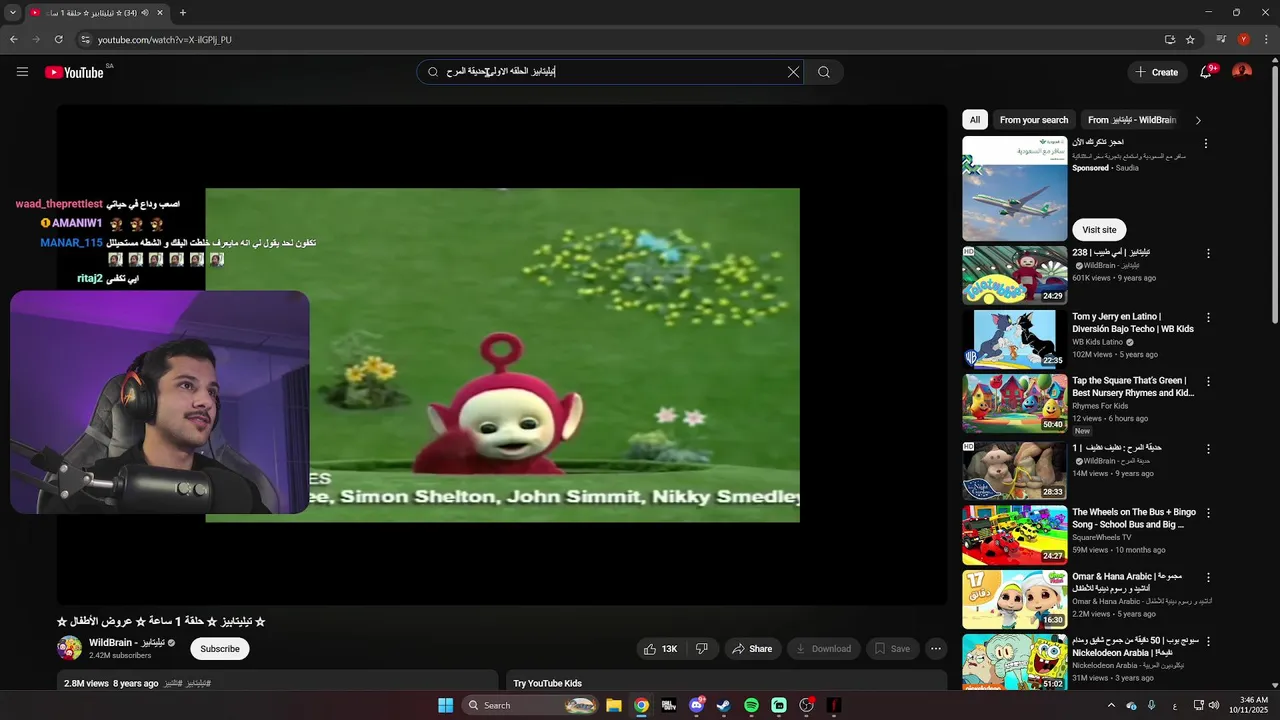Dislike the video with thumbs-down

coord(702,649)
